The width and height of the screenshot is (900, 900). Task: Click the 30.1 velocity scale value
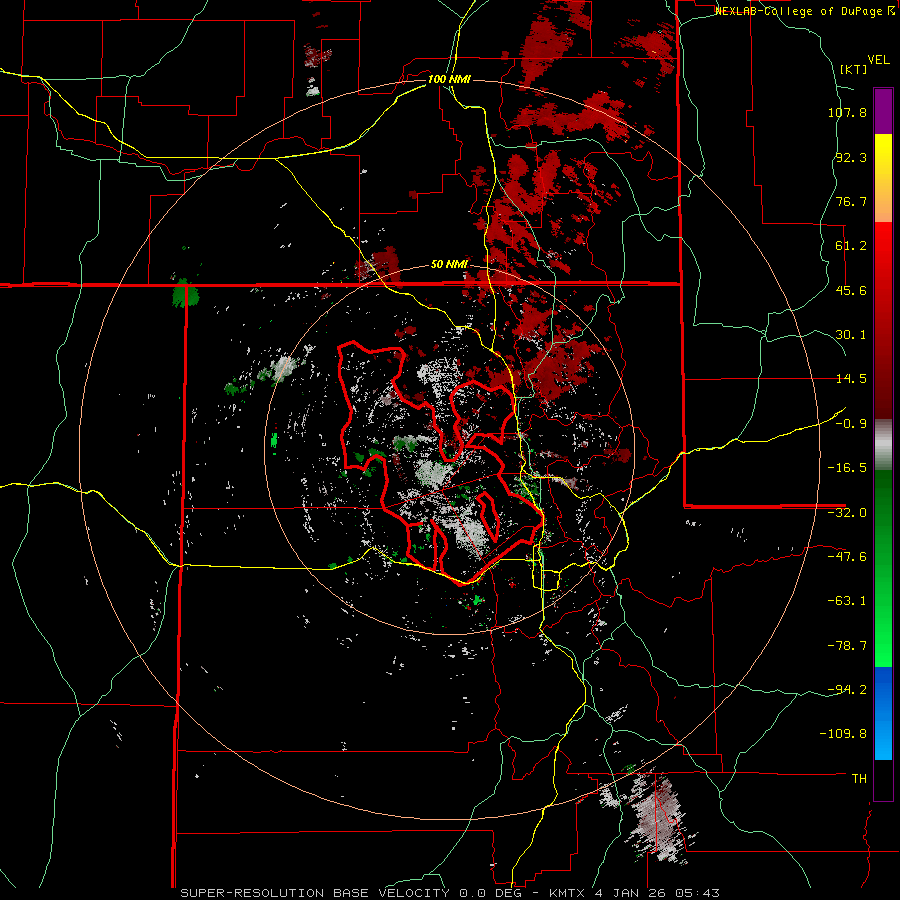tap(851, 335)
